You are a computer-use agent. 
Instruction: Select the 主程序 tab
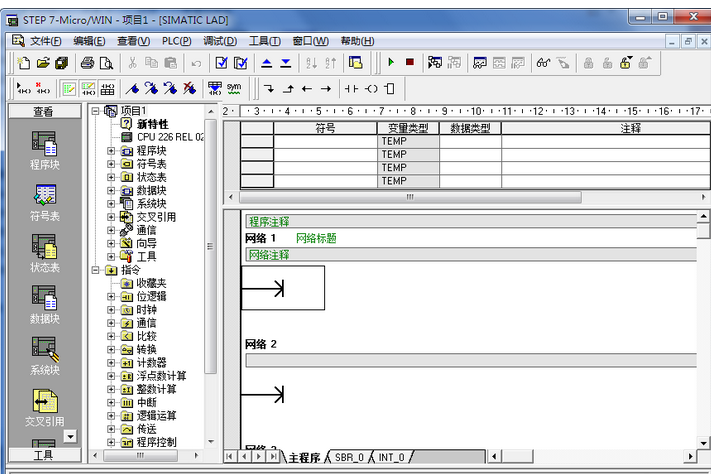tap(304, 457)
